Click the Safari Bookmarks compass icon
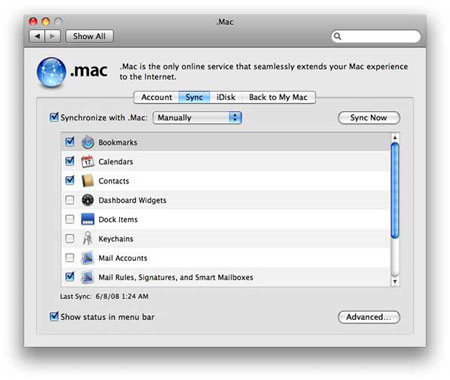Image resolution: width=450 pixels, height=380 pixels. [88, 143]
